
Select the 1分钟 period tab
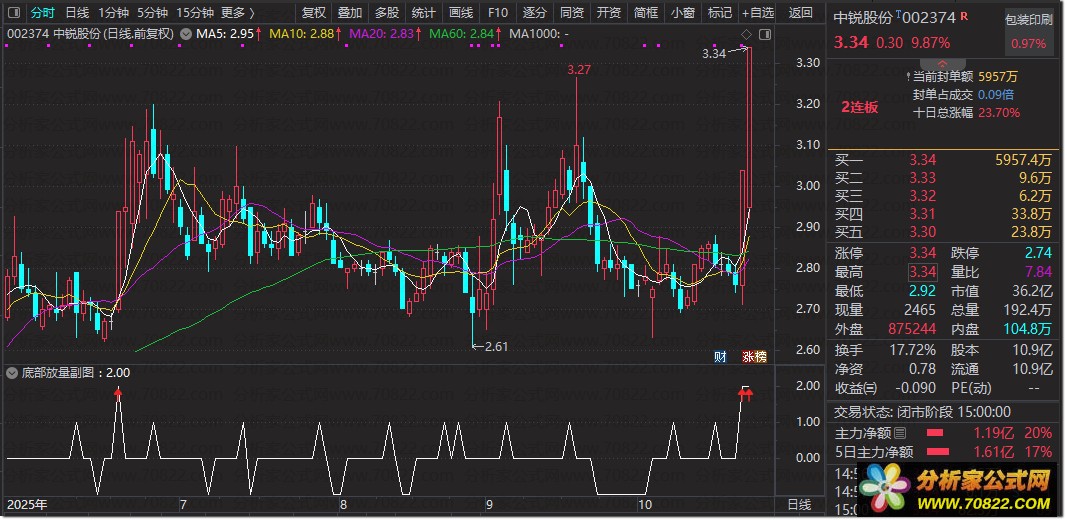tap(113, 12)
